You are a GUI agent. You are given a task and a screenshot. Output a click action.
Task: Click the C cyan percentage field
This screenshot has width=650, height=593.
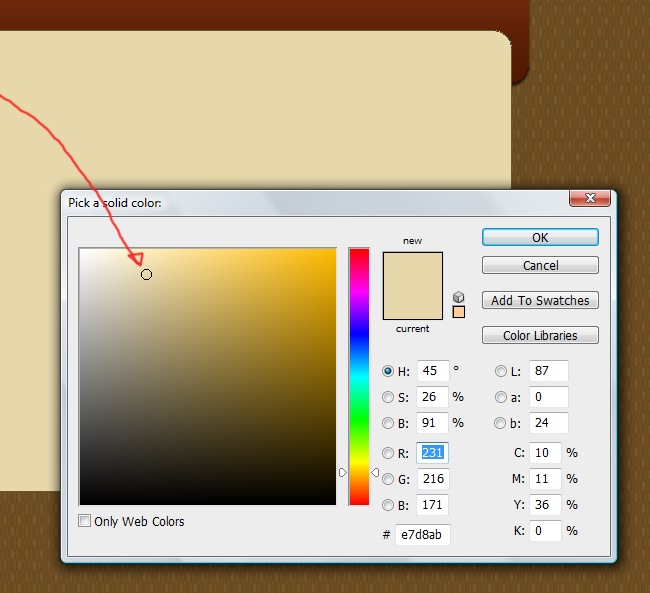click(x=546, y=453)
